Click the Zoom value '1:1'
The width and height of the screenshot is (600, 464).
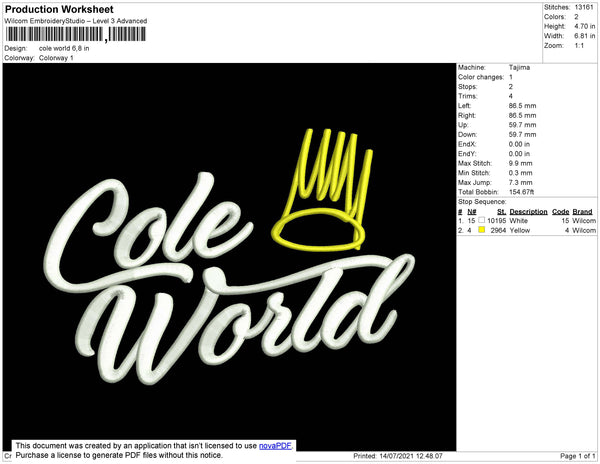[x=579, y=46]
